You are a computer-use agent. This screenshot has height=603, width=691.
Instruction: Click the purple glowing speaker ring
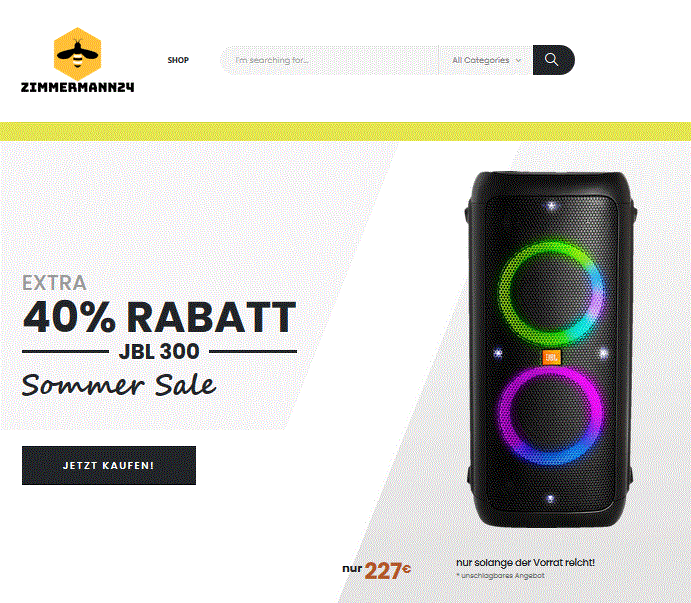pos(550,416)
